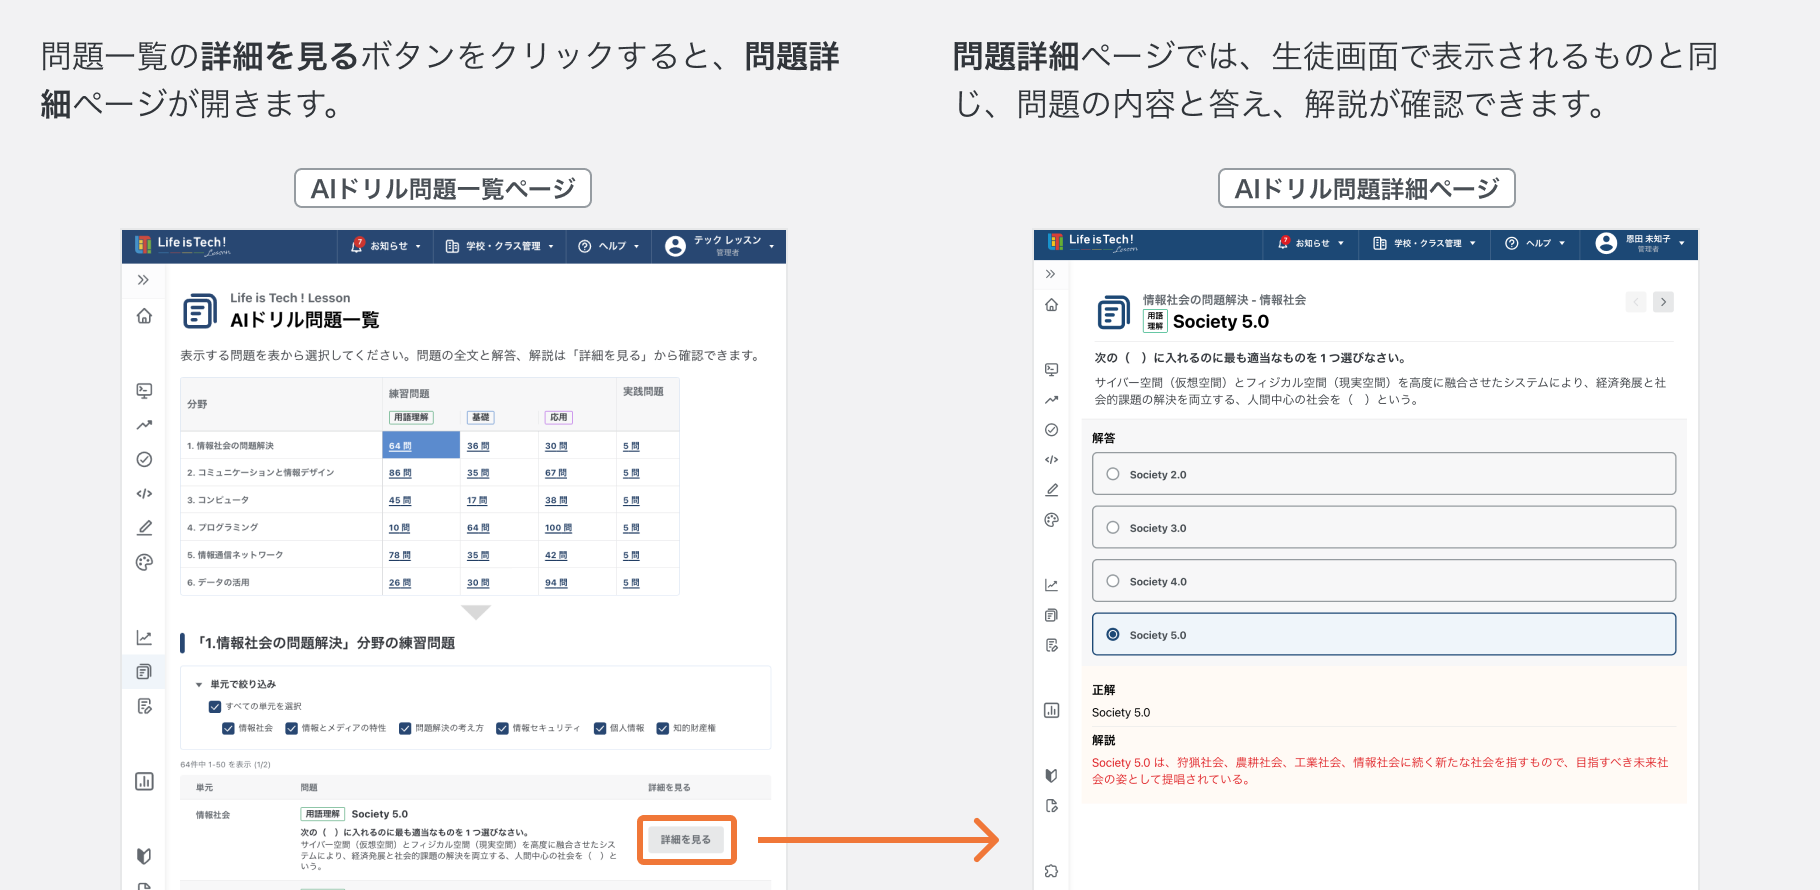Image resolution: width=1820 pixels, height=890 pixels.
Task: Toggle 情報社会 unit checkbox
Action: click(228, 728)
